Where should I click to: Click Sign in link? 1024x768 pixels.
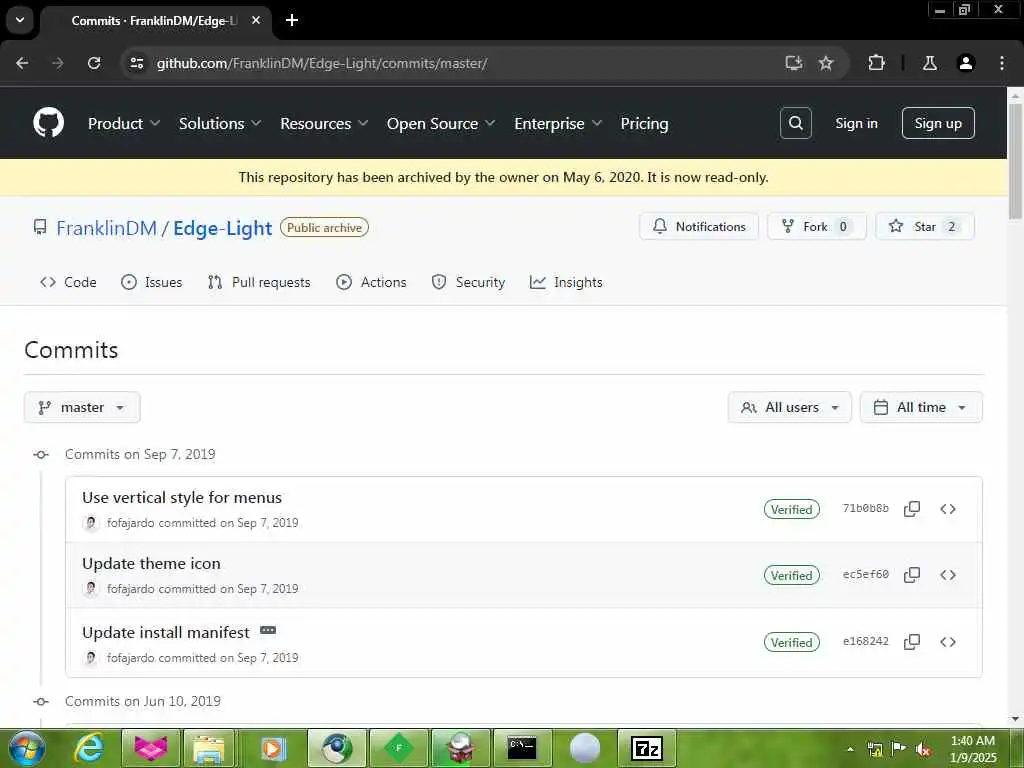[x=856, y=123]
